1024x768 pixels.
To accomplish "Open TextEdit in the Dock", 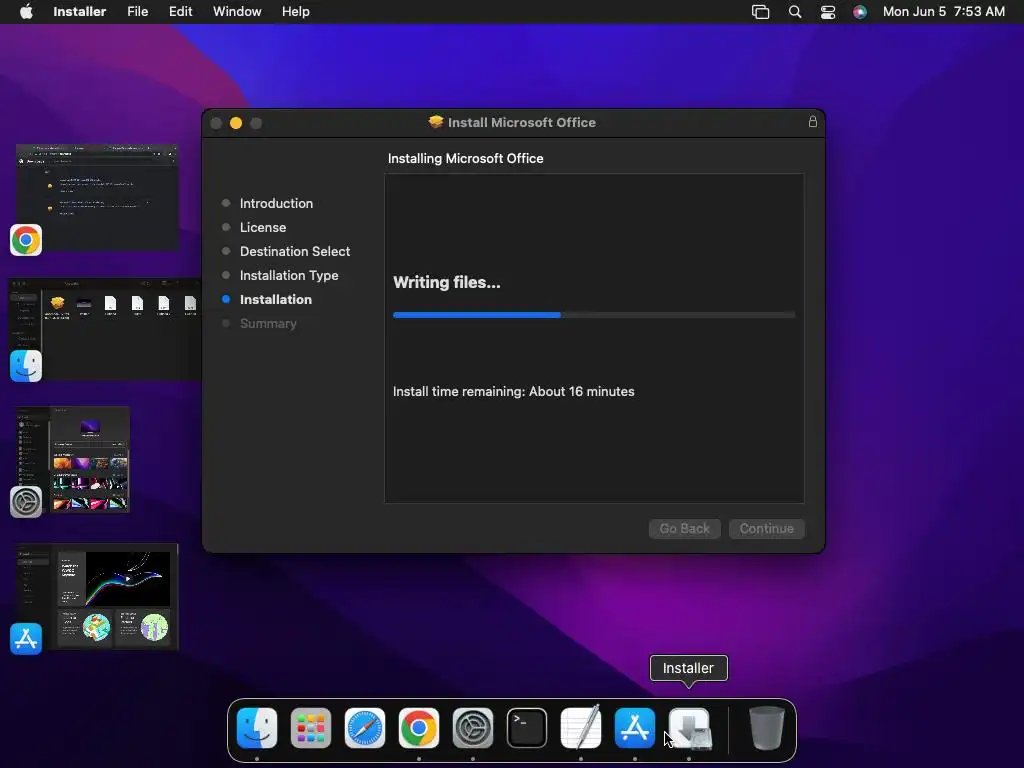I will pyautogui.click(x=581, y=728).
